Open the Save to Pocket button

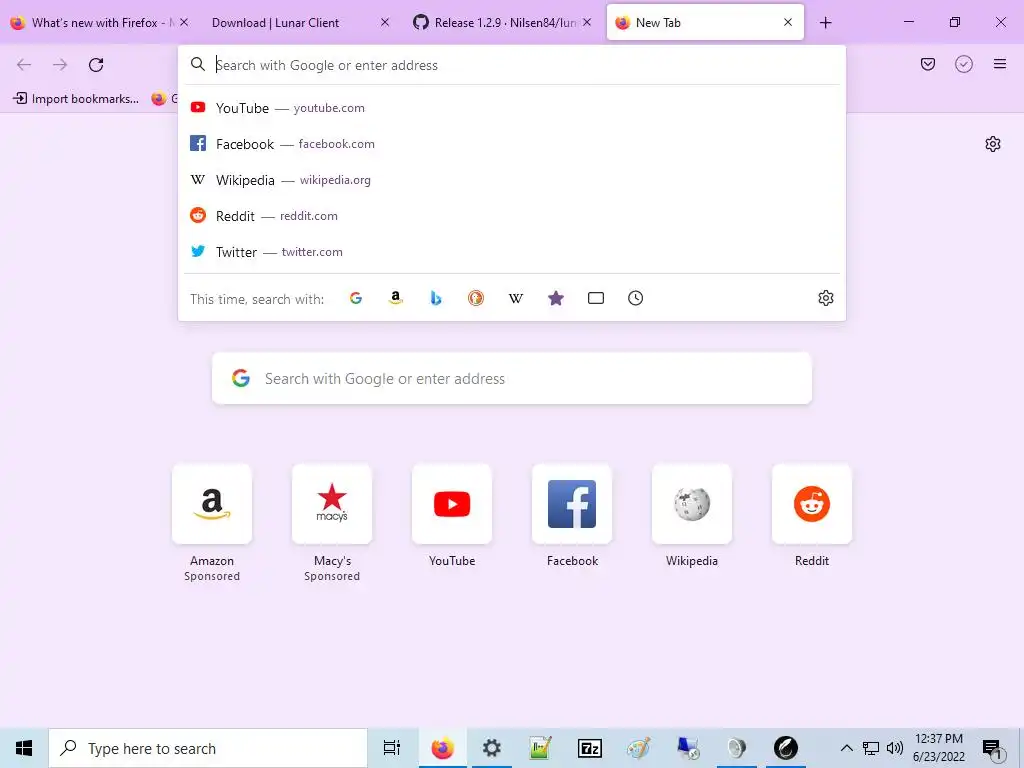tap(928, 64)
